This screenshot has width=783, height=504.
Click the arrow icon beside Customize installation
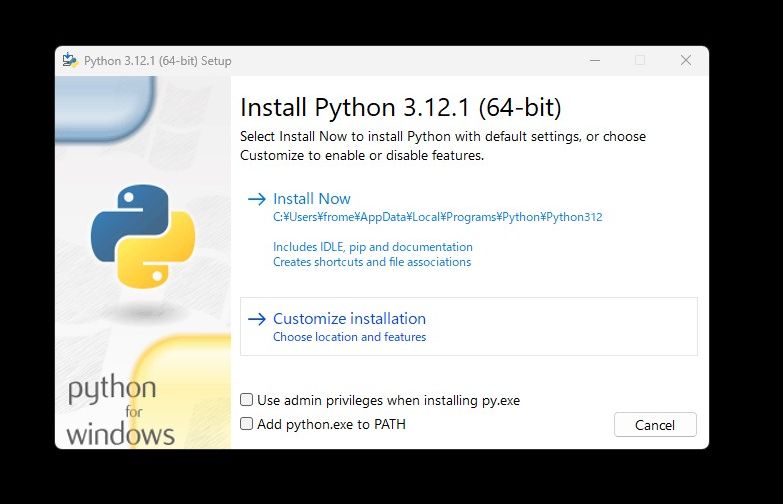(257, 319)
